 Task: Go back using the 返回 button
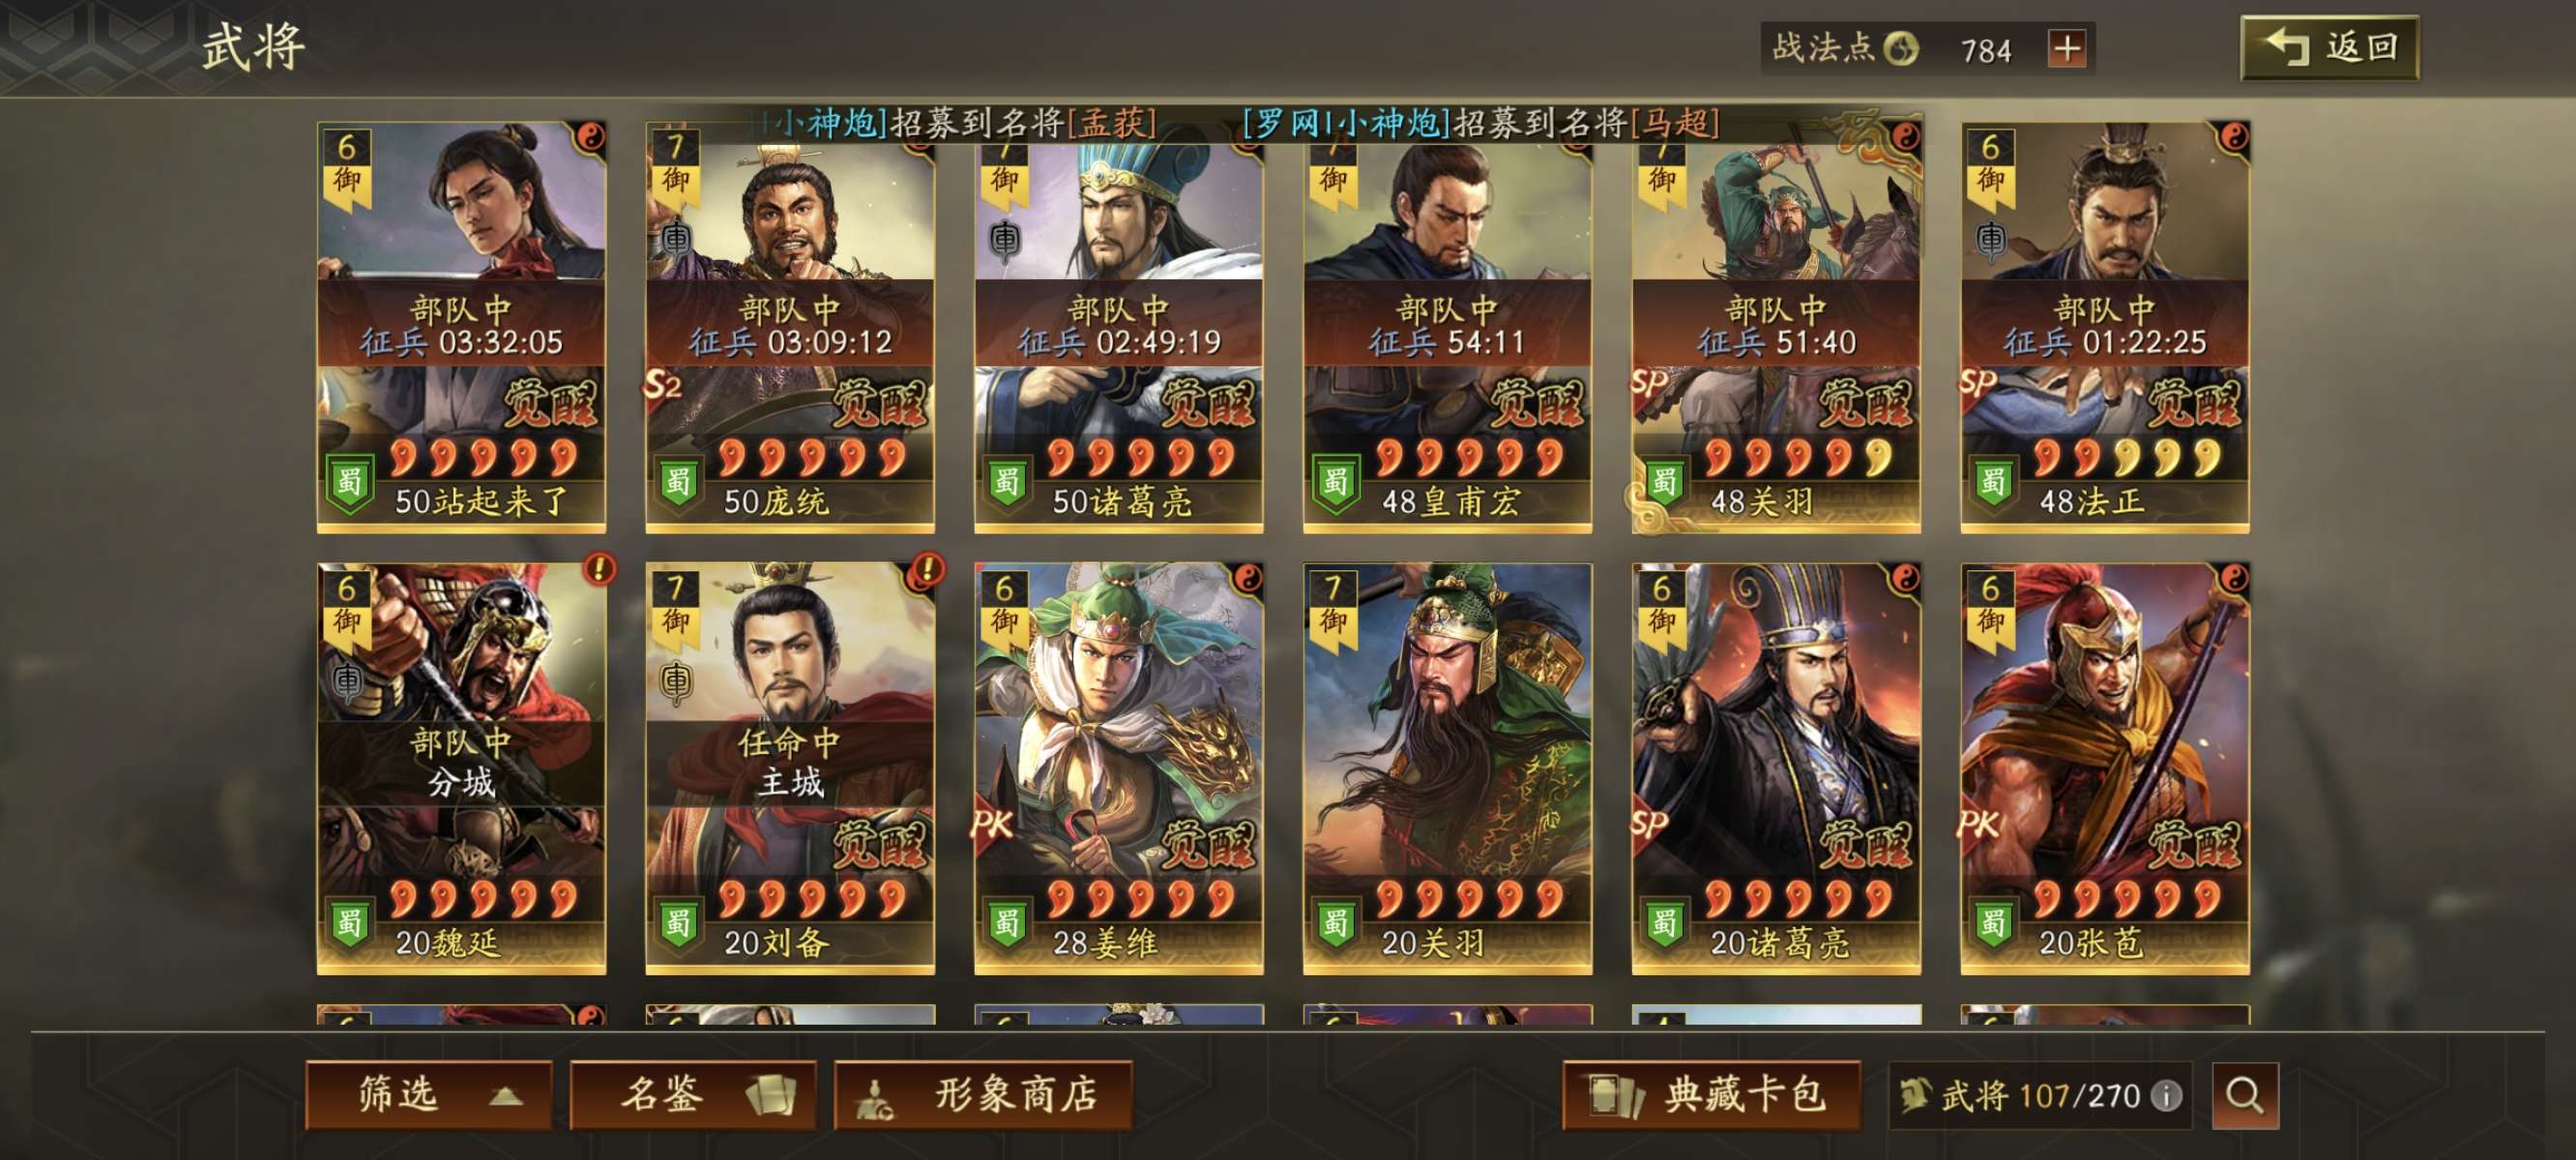pos(2330,47)
